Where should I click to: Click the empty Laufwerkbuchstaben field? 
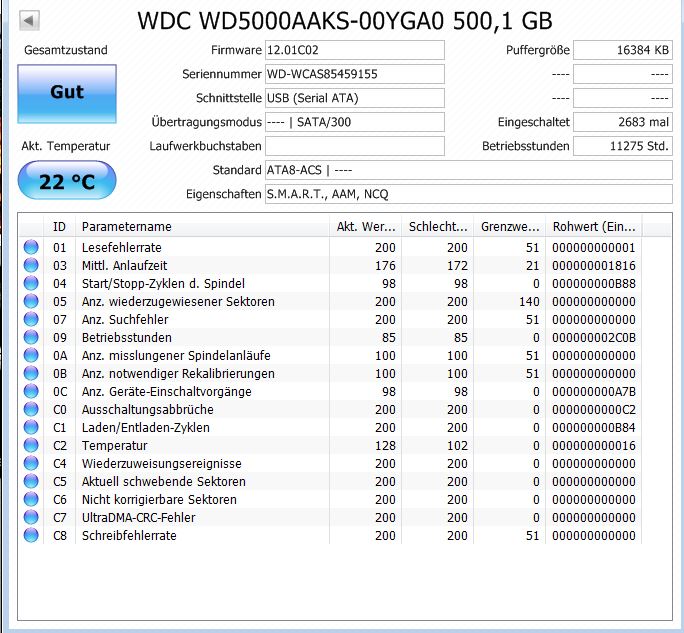(355, 146)
